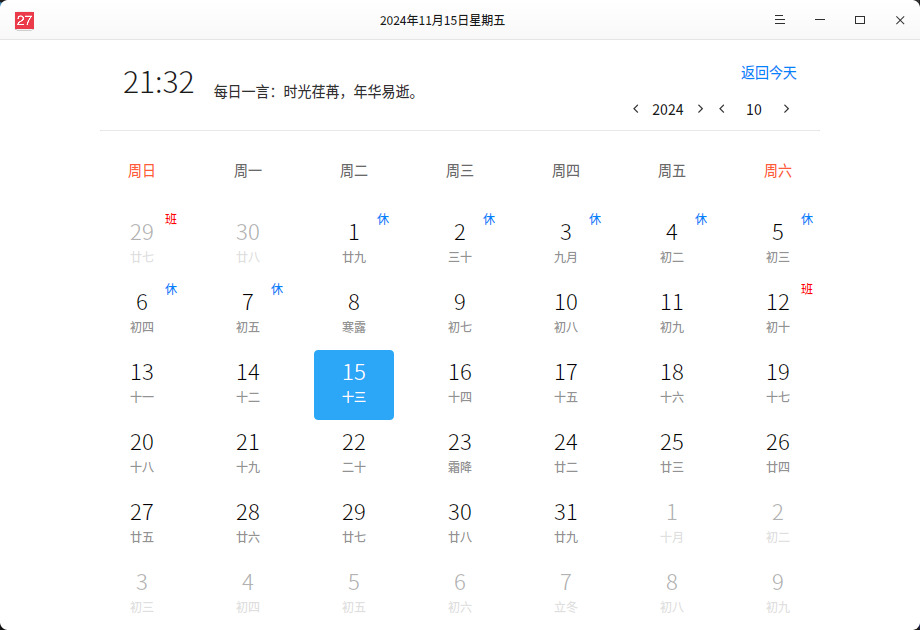The image size is (920, 630).
Task: Open the hamburger menu in title bar
Action: pos(780,20)
